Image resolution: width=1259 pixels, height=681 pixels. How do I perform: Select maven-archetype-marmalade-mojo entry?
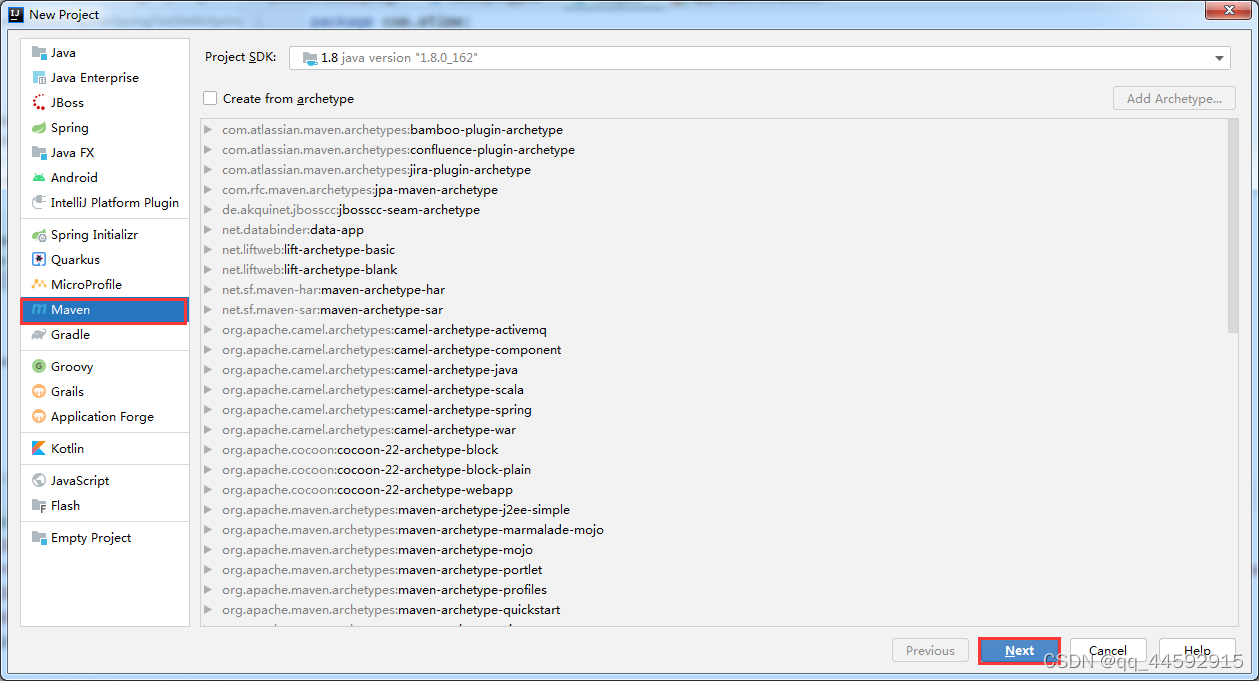coord(413,530)
